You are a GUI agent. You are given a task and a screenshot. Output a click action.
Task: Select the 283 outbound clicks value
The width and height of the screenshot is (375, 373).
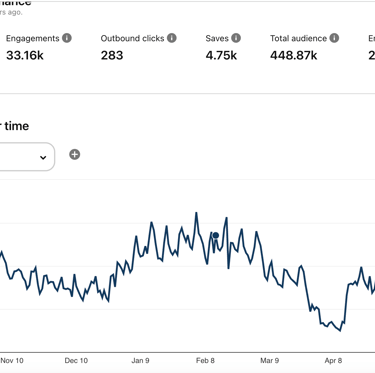click(x=112, y=55)
